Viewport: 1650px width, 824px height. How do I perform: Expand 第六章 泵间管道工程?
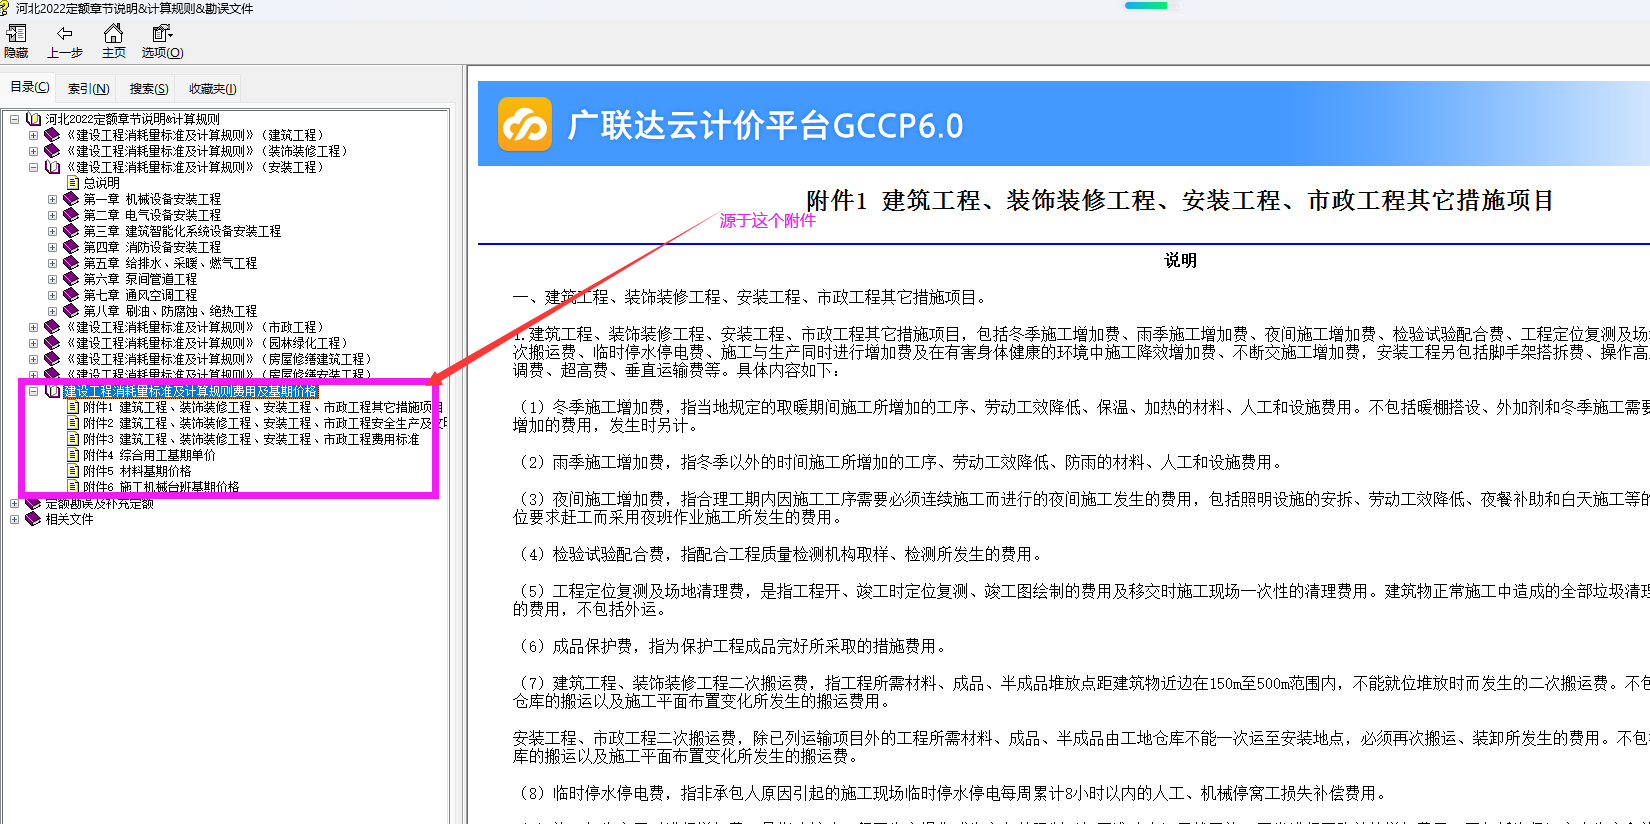pos(52,279)
